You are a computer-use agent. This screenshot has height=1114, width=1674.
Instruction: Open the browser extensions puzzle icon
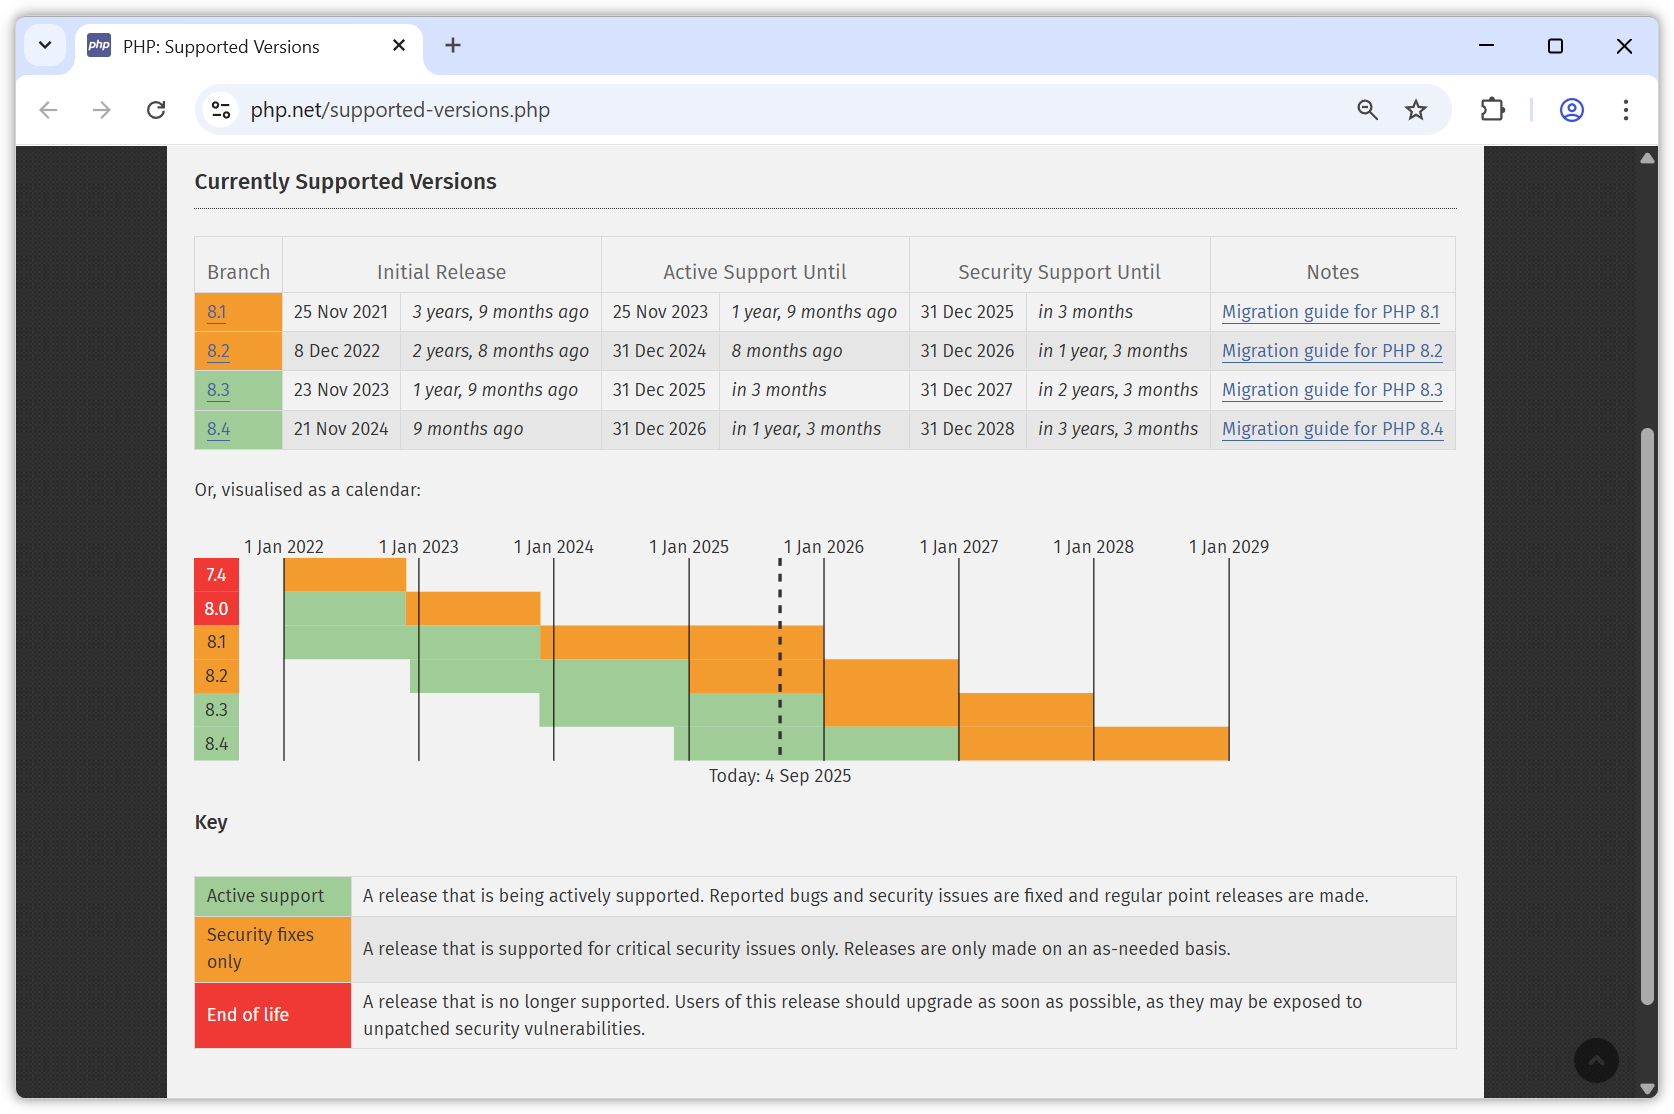(1492, 110)
